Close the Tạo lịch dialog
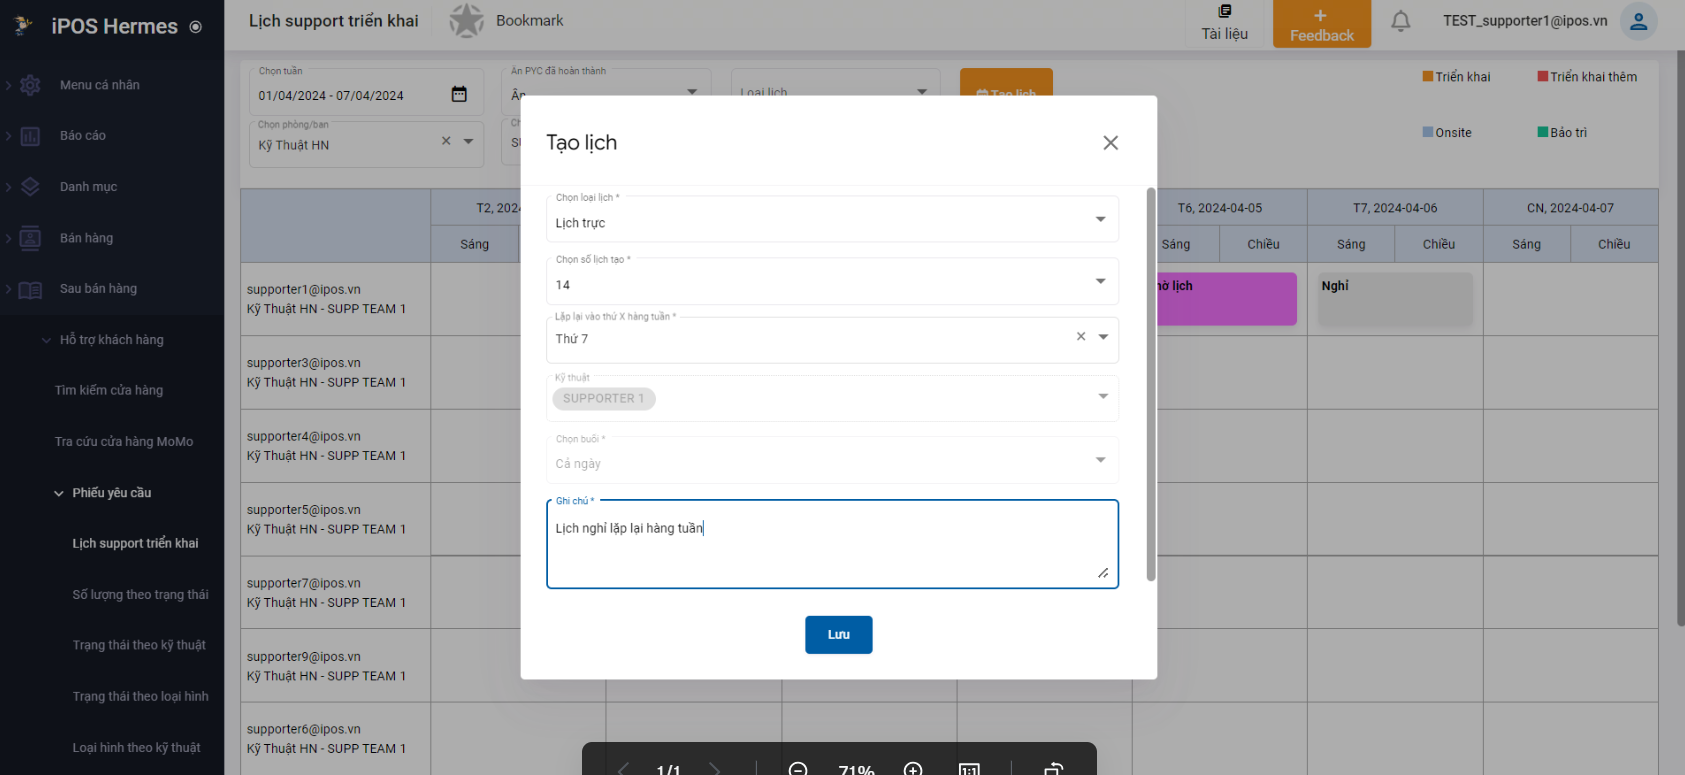The width and height of the screenshot is (1685, 775). pyautogui.click(x=1110, y=143)
